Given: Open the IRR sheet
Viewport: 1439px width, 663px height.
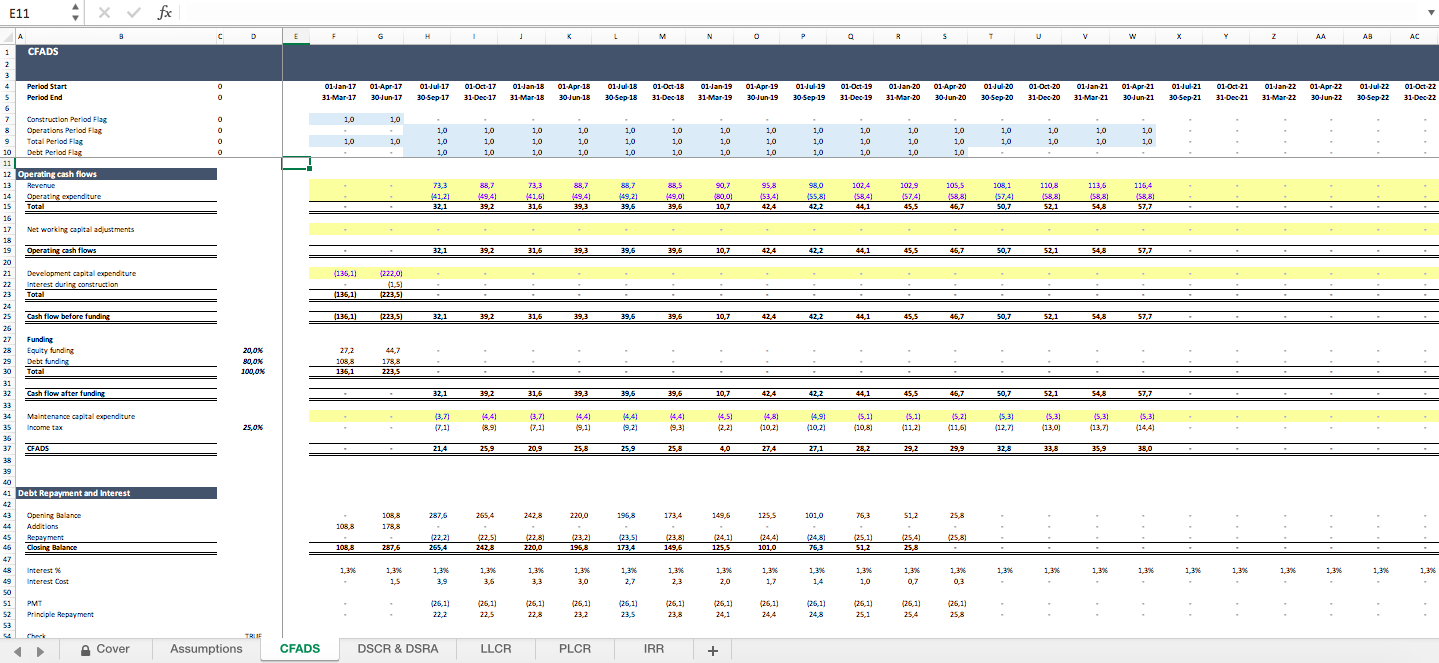Looking at the screenshot, I should [x=652, y=649].
